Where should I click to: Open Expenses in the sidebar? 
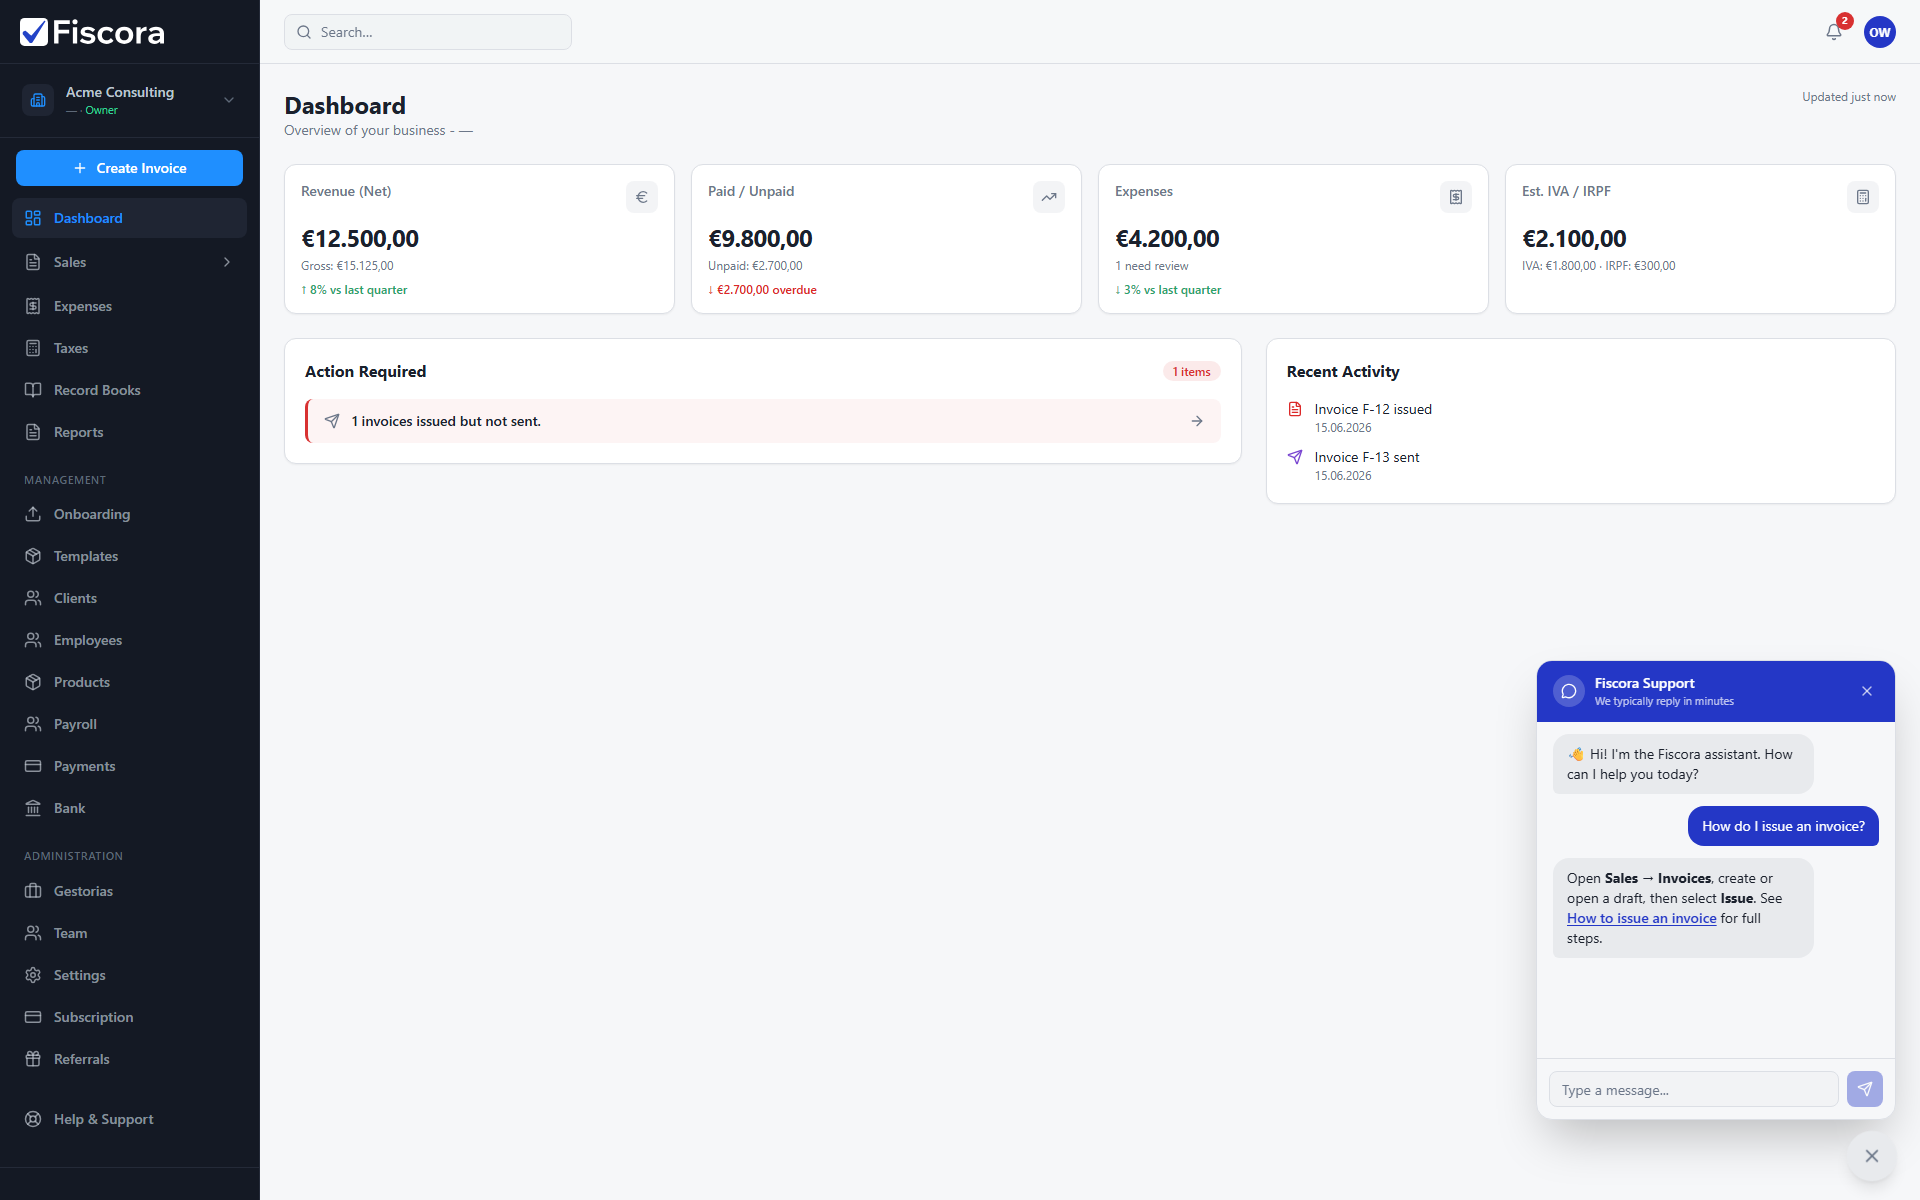tap(129, 306)
